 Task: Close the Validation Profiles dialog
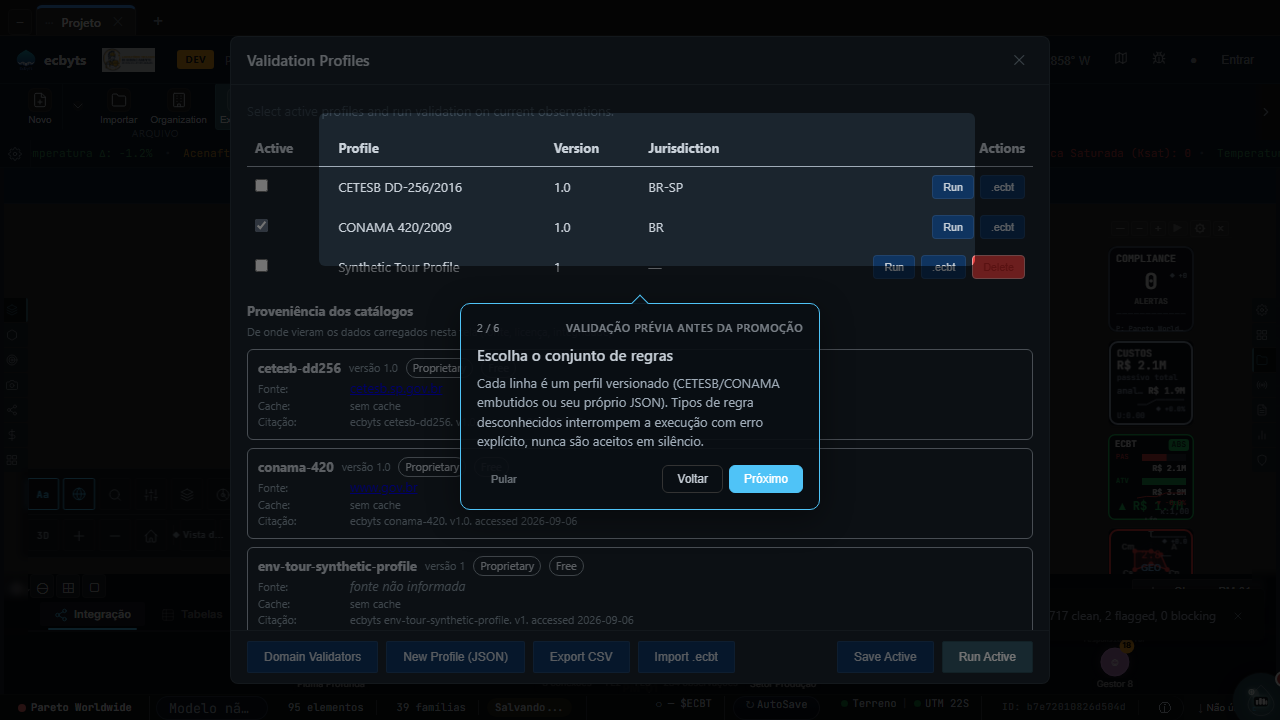[x=1019, y=60]
